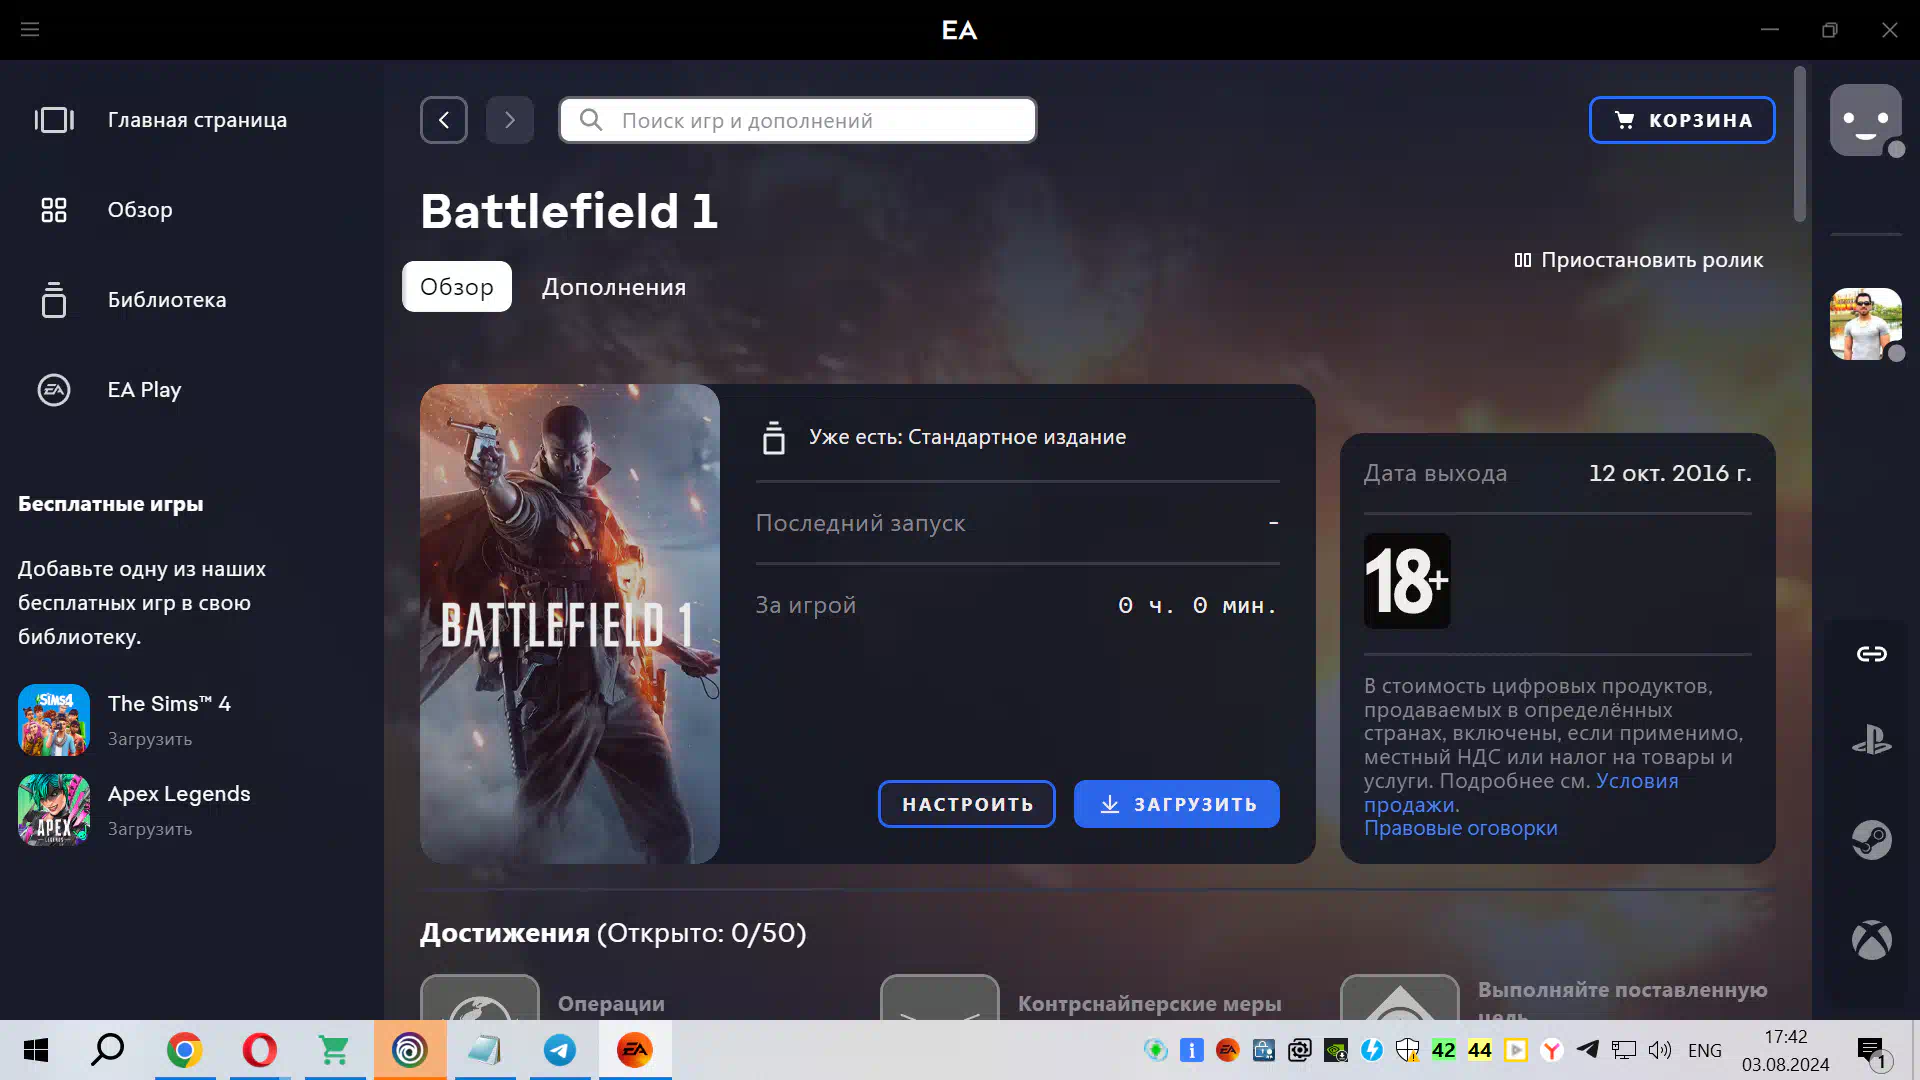
Task: Select the Обзор tab under Battlefield 1
Action: click(457, 287)
